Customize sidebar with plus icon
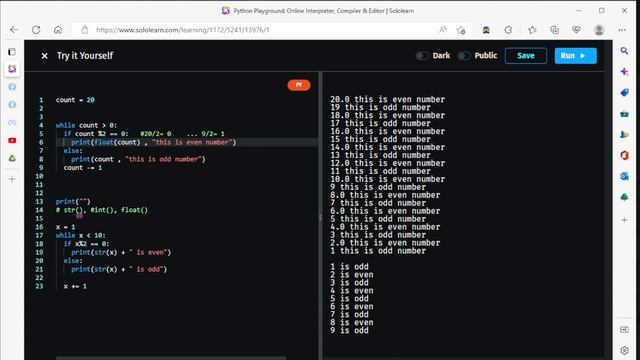The width and height of the screenshot is (640, 360). pyautogui.click(x=624, y=220)
